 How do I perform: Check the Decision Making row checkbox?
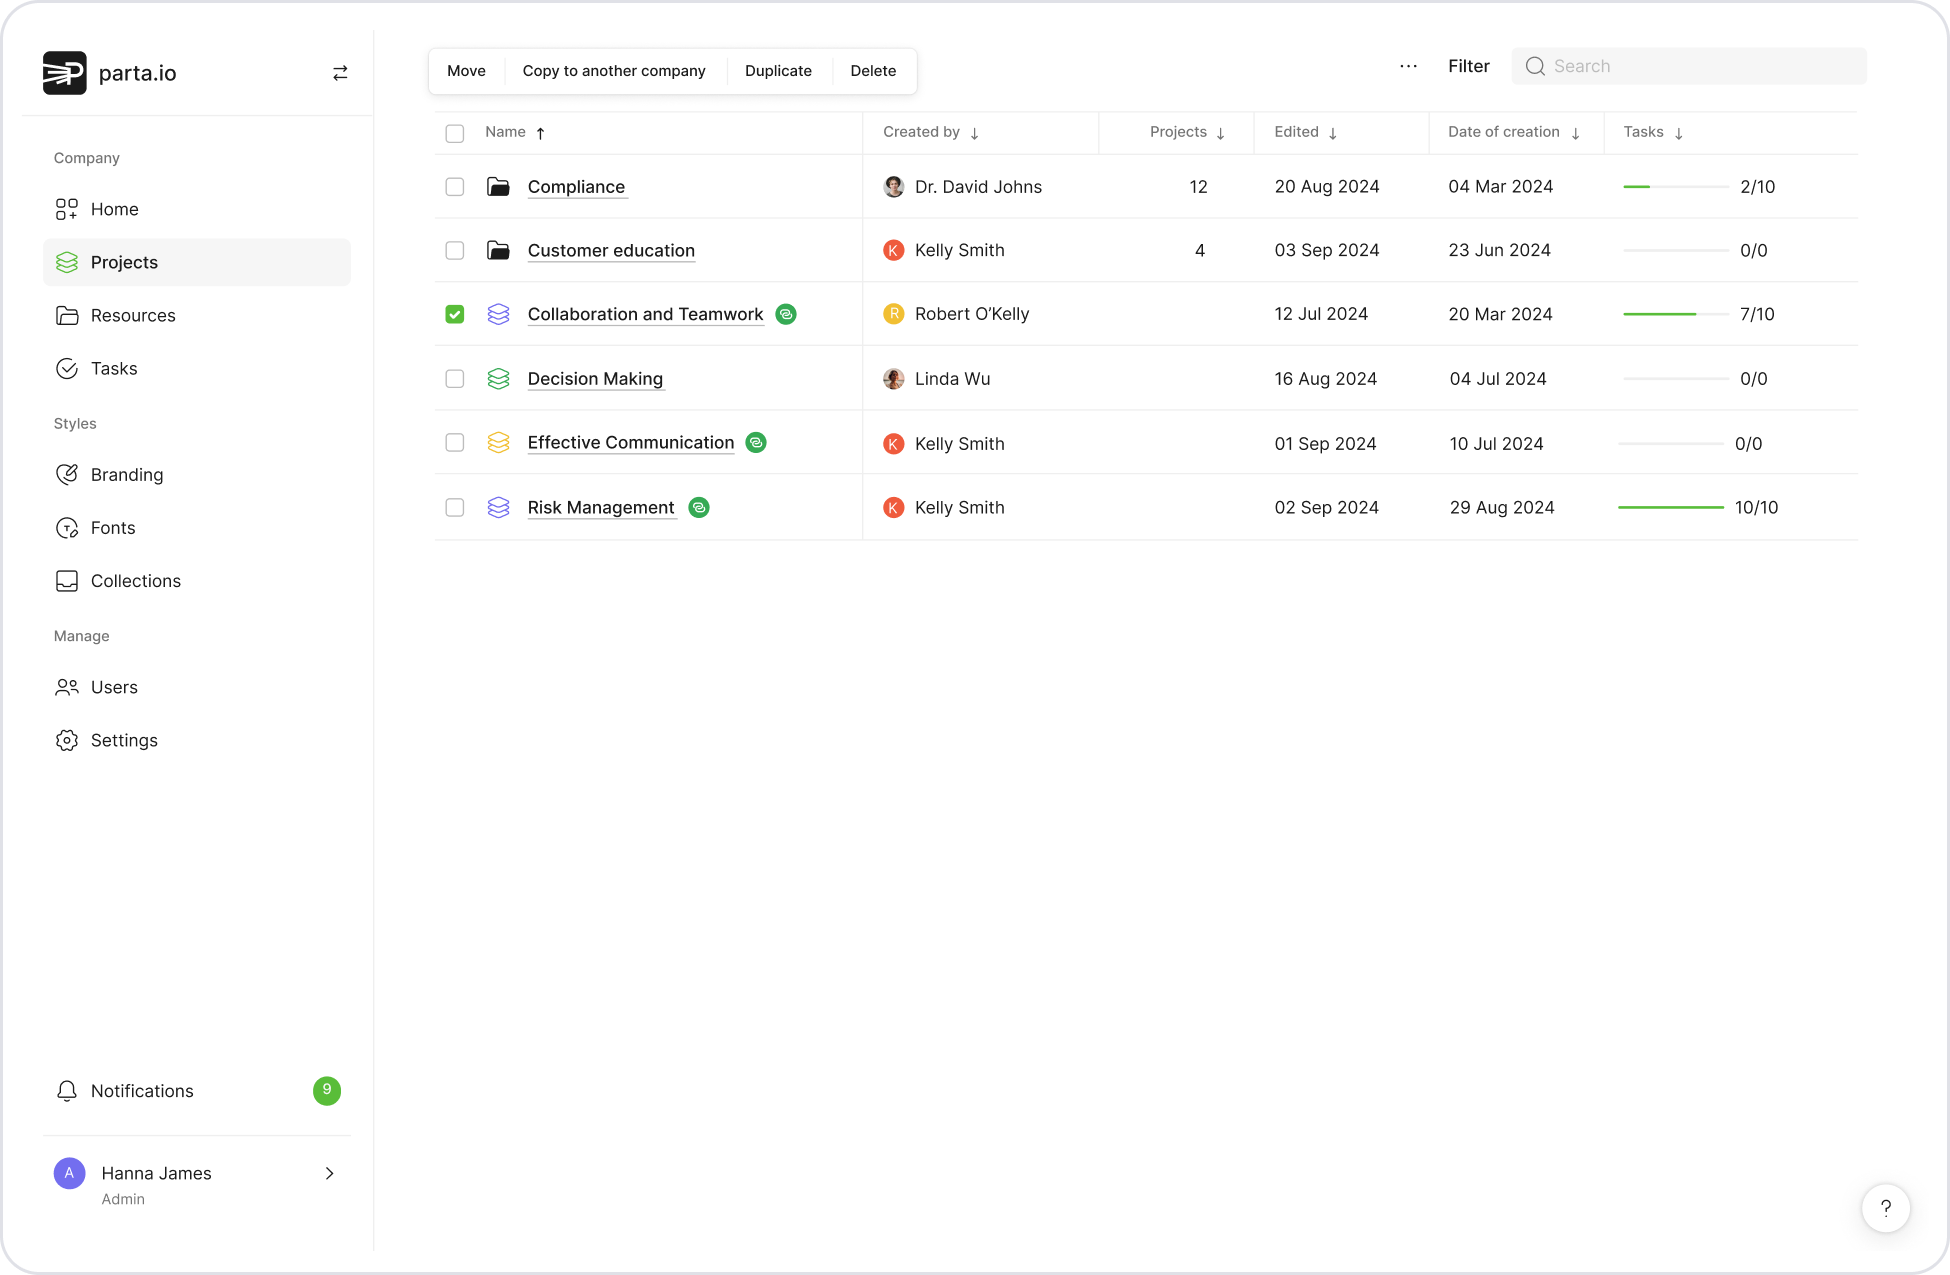(x=455, y=379)
